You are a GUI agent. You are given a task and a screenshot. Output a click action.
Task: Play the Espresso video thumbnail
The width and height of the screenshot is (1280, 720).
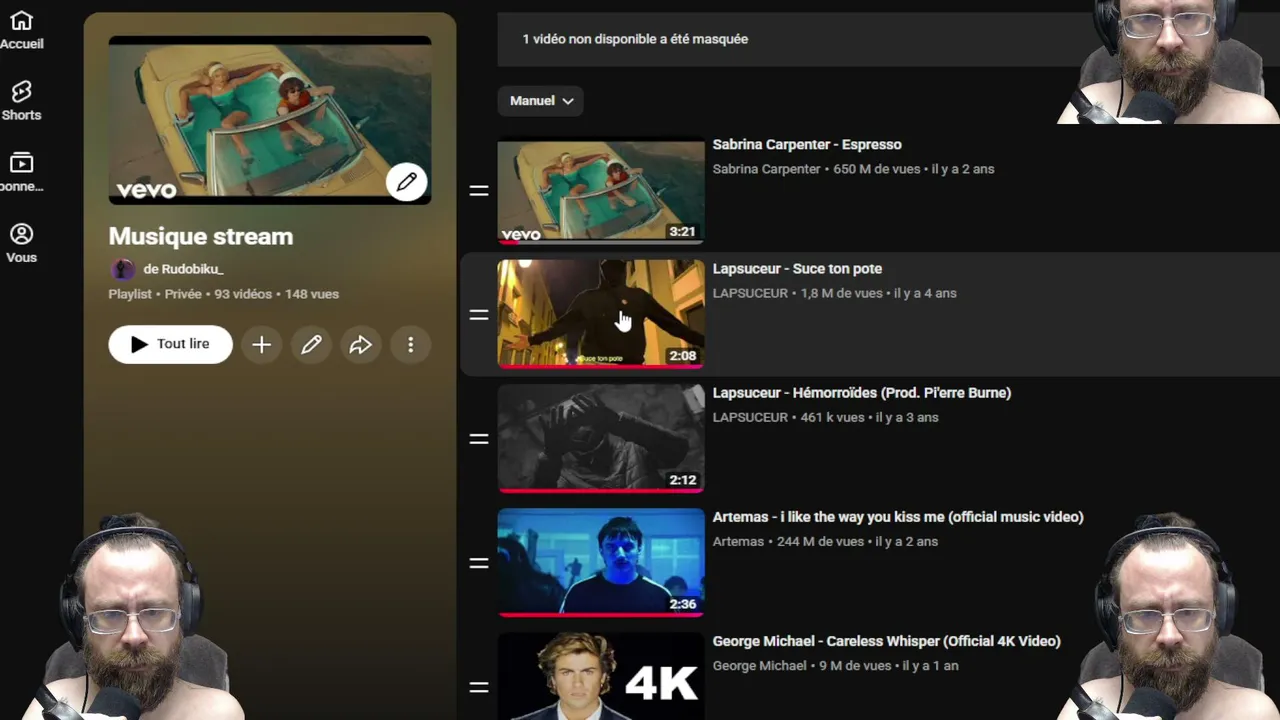[x=601, y=190]
